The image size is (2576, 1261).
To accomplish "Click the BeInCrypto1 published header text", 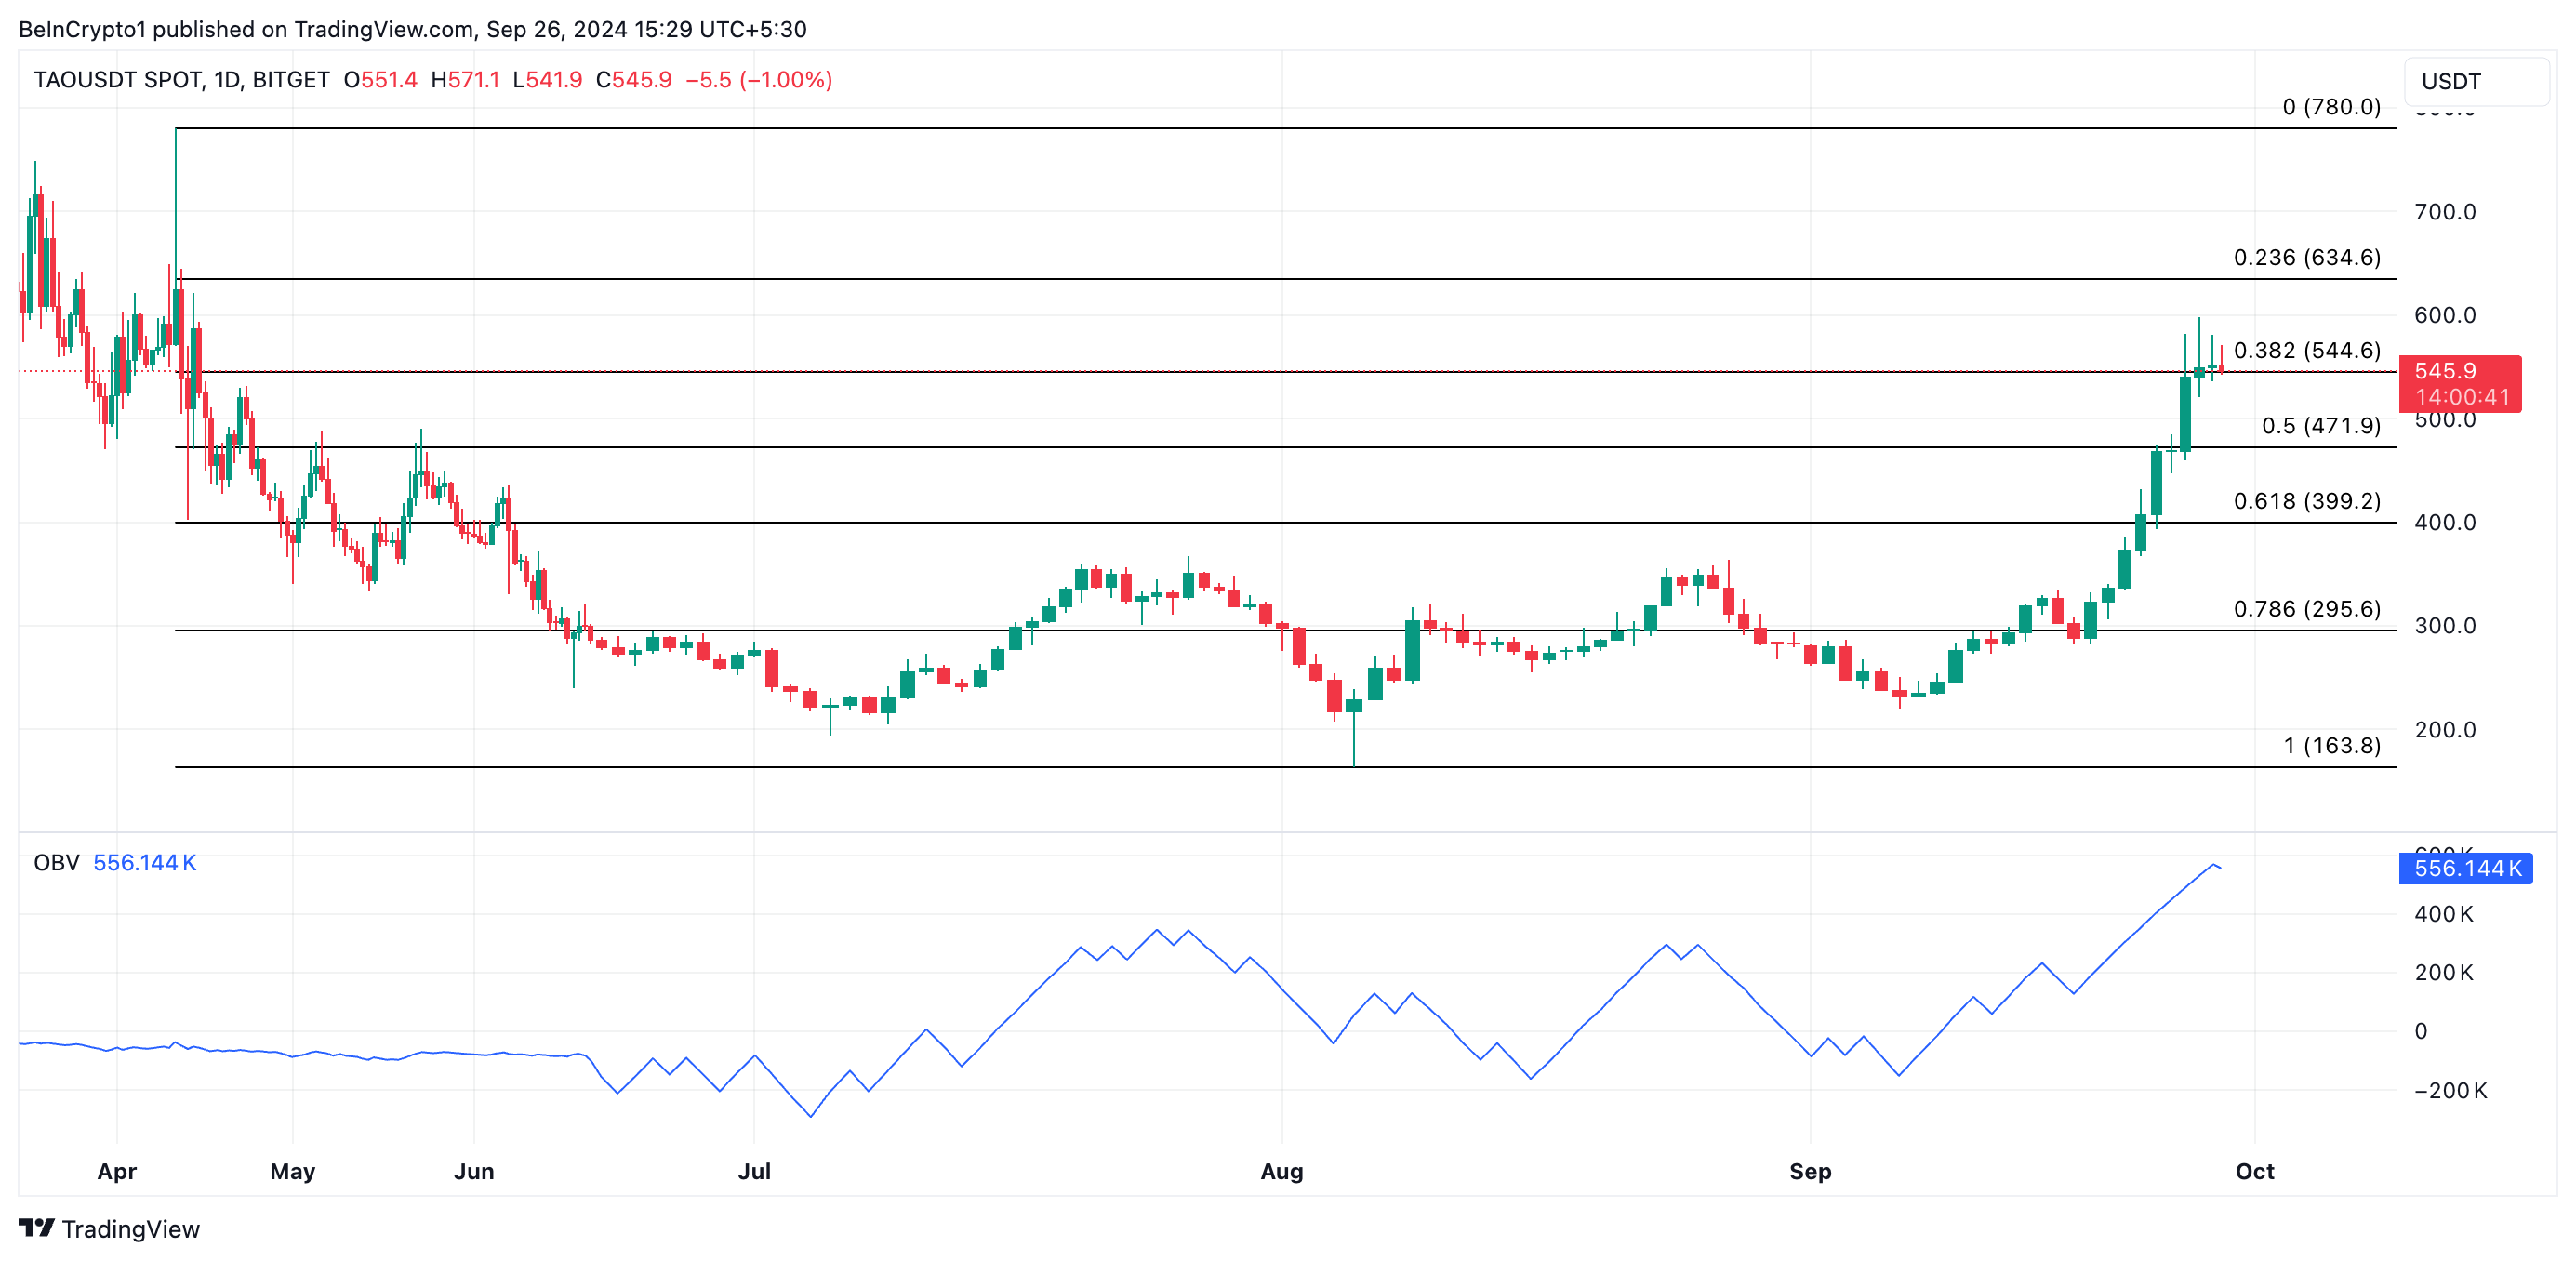I will click(x=412, y=29).
